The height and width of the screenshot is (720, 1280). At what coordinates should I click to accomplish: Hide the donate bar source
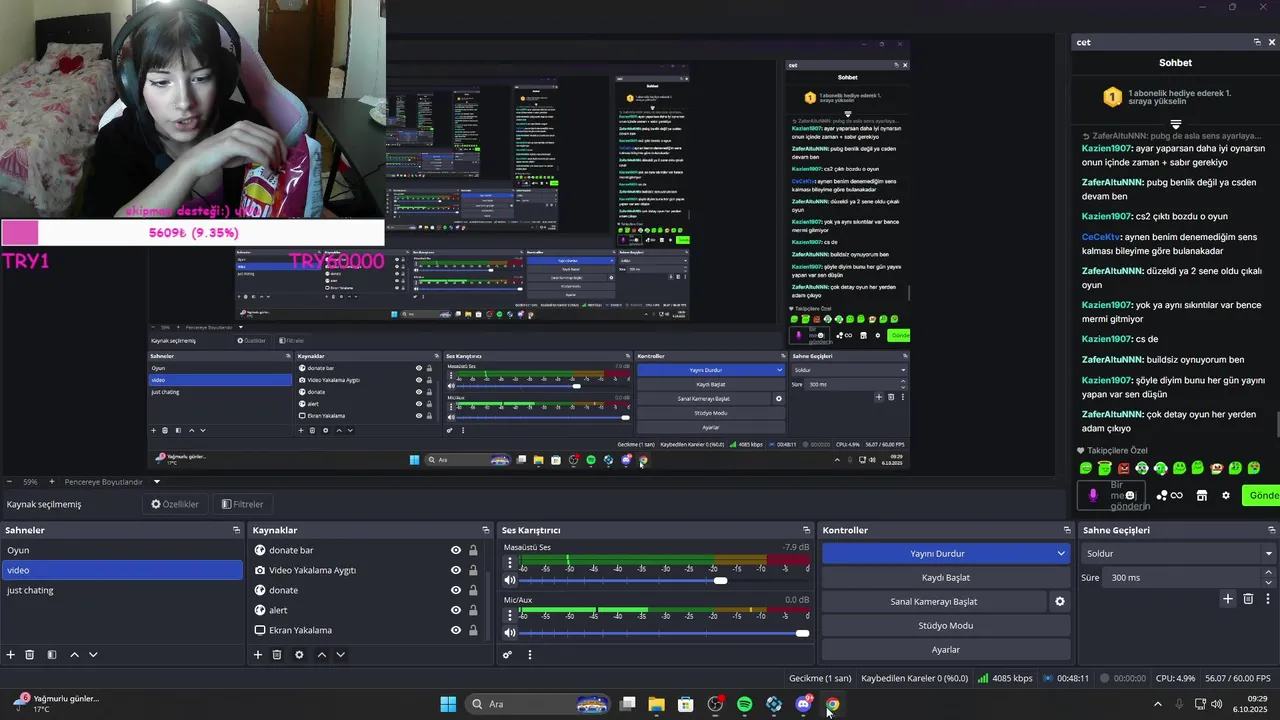[x=456, y=550]
